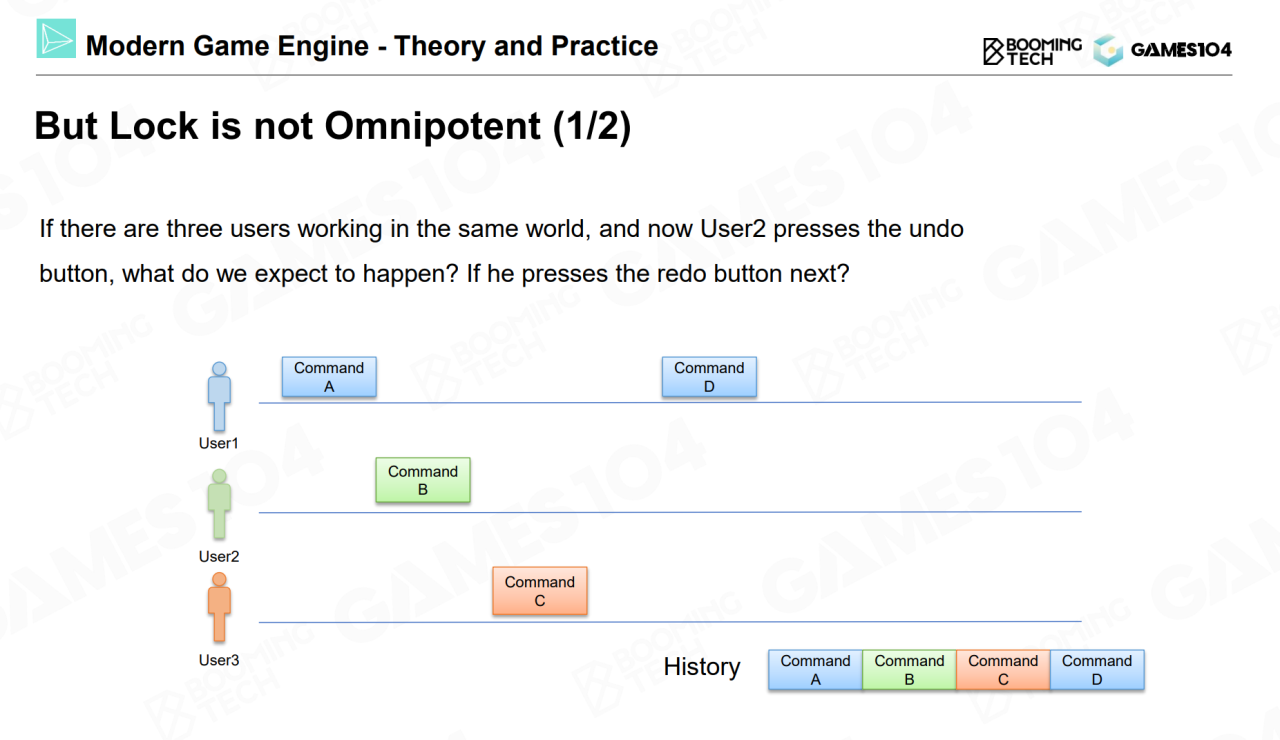The width and height of the screenshot is (1280, 740).
Task: Click Command D box on User1's timeline
Action: 709,377
